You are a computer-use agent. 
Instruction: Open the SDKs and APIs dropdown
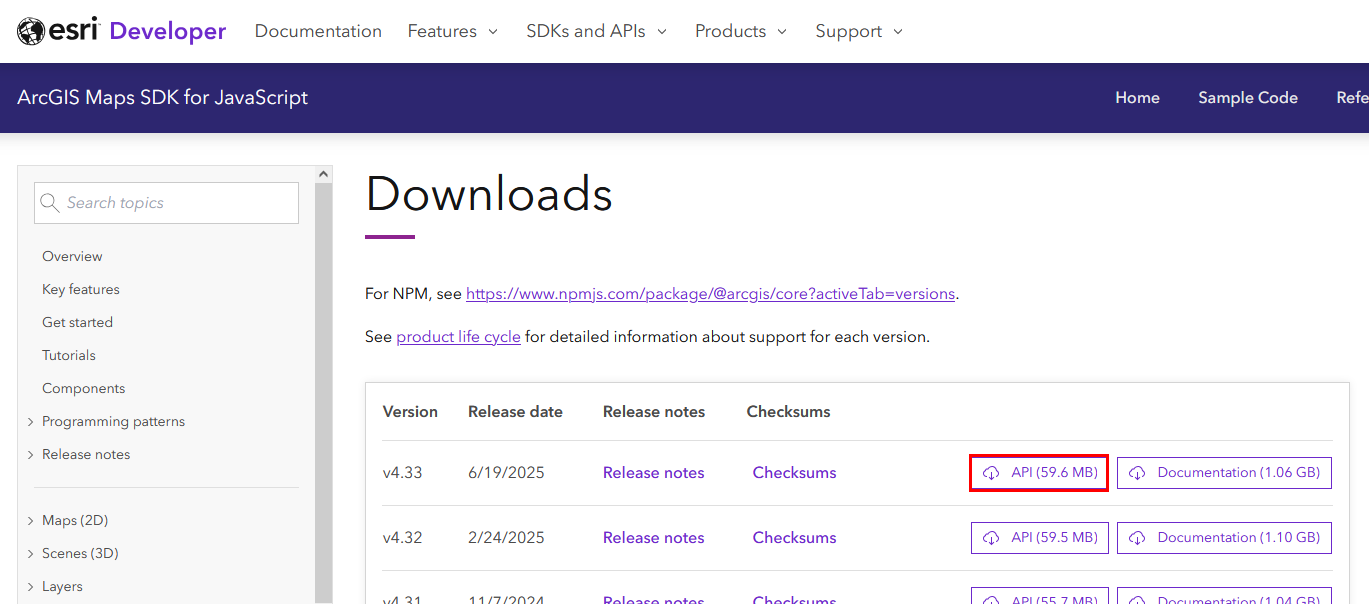click(x=596, y=31)
